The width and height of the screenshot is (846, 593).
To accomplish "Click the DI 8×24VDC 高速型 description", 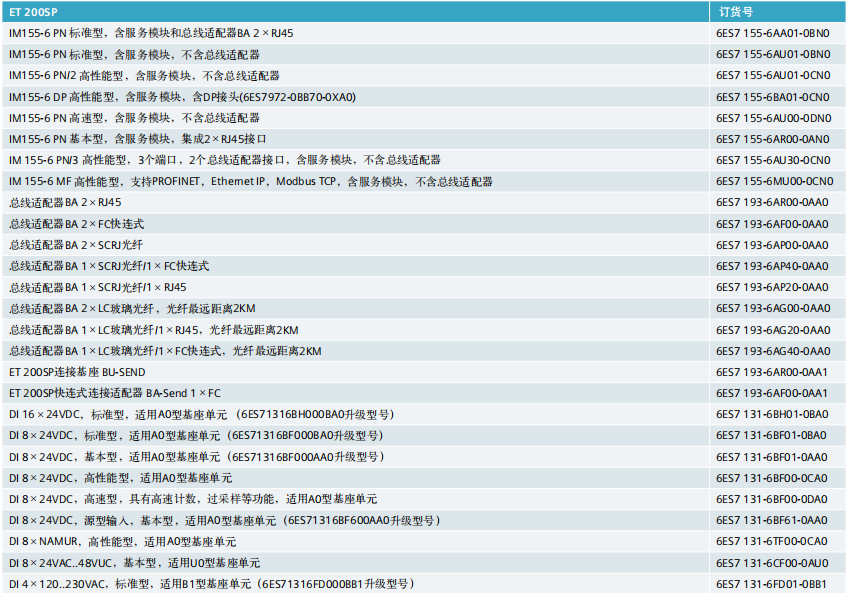I will click(x=193, y=499).
